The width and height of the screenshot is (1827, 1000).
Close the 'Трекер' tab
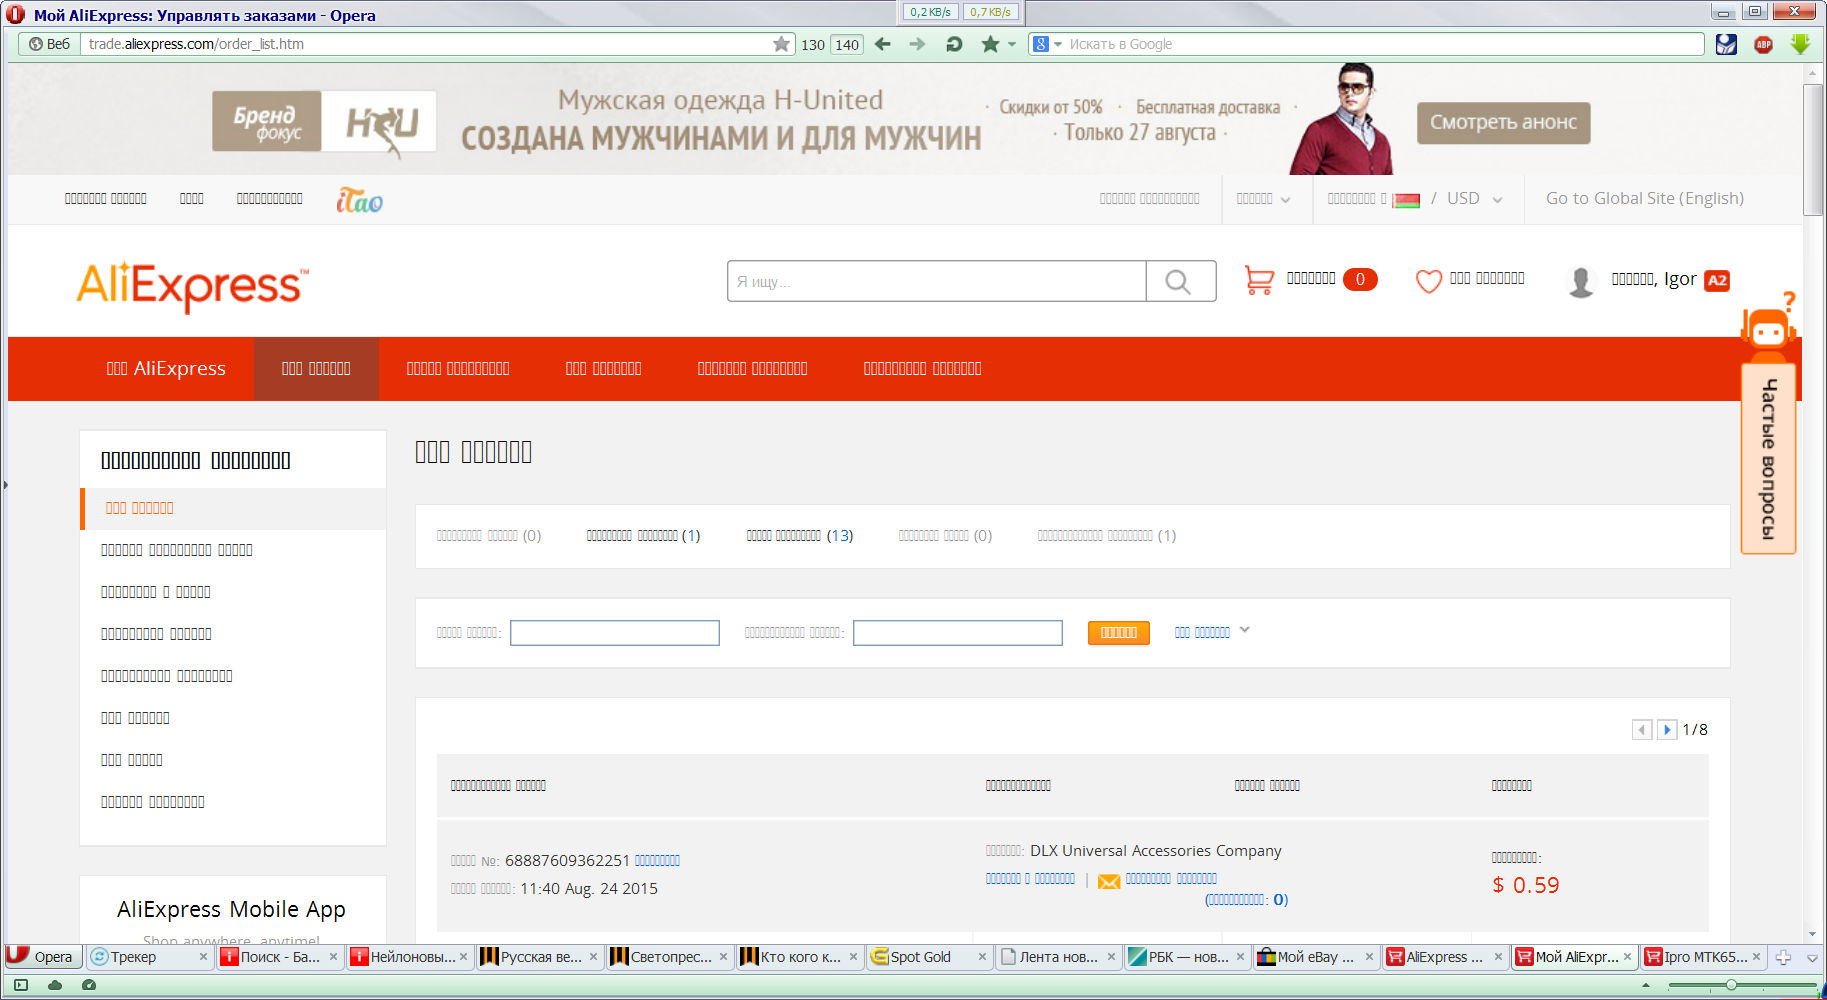point(203,957)
